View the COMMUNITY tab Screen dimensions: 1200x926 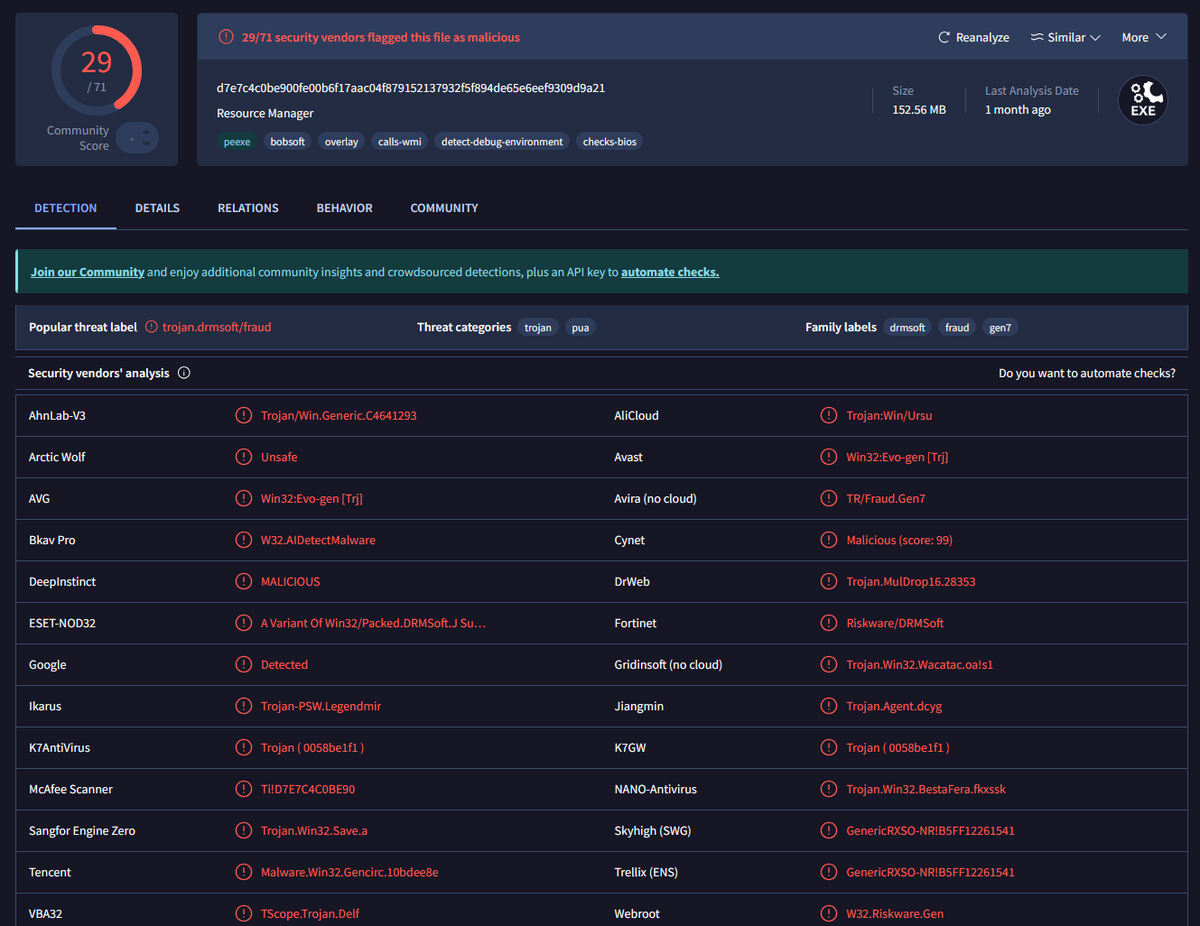[444, 208]
